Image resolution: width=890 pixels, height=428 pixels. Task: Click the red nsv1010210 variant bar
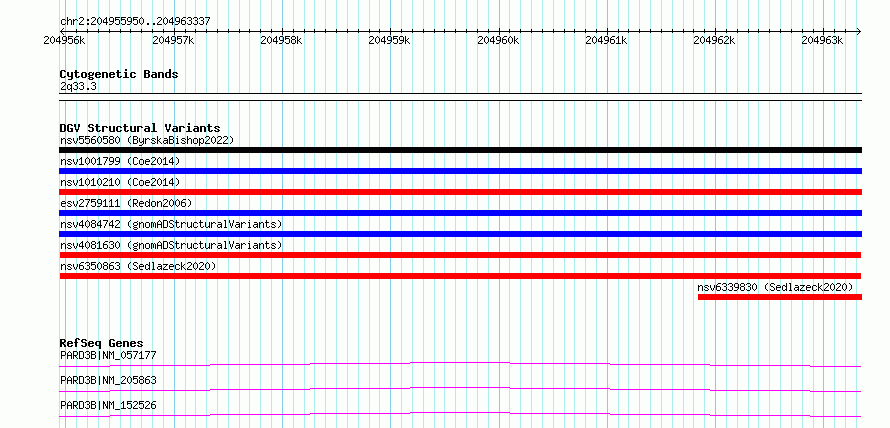(460, 192)
